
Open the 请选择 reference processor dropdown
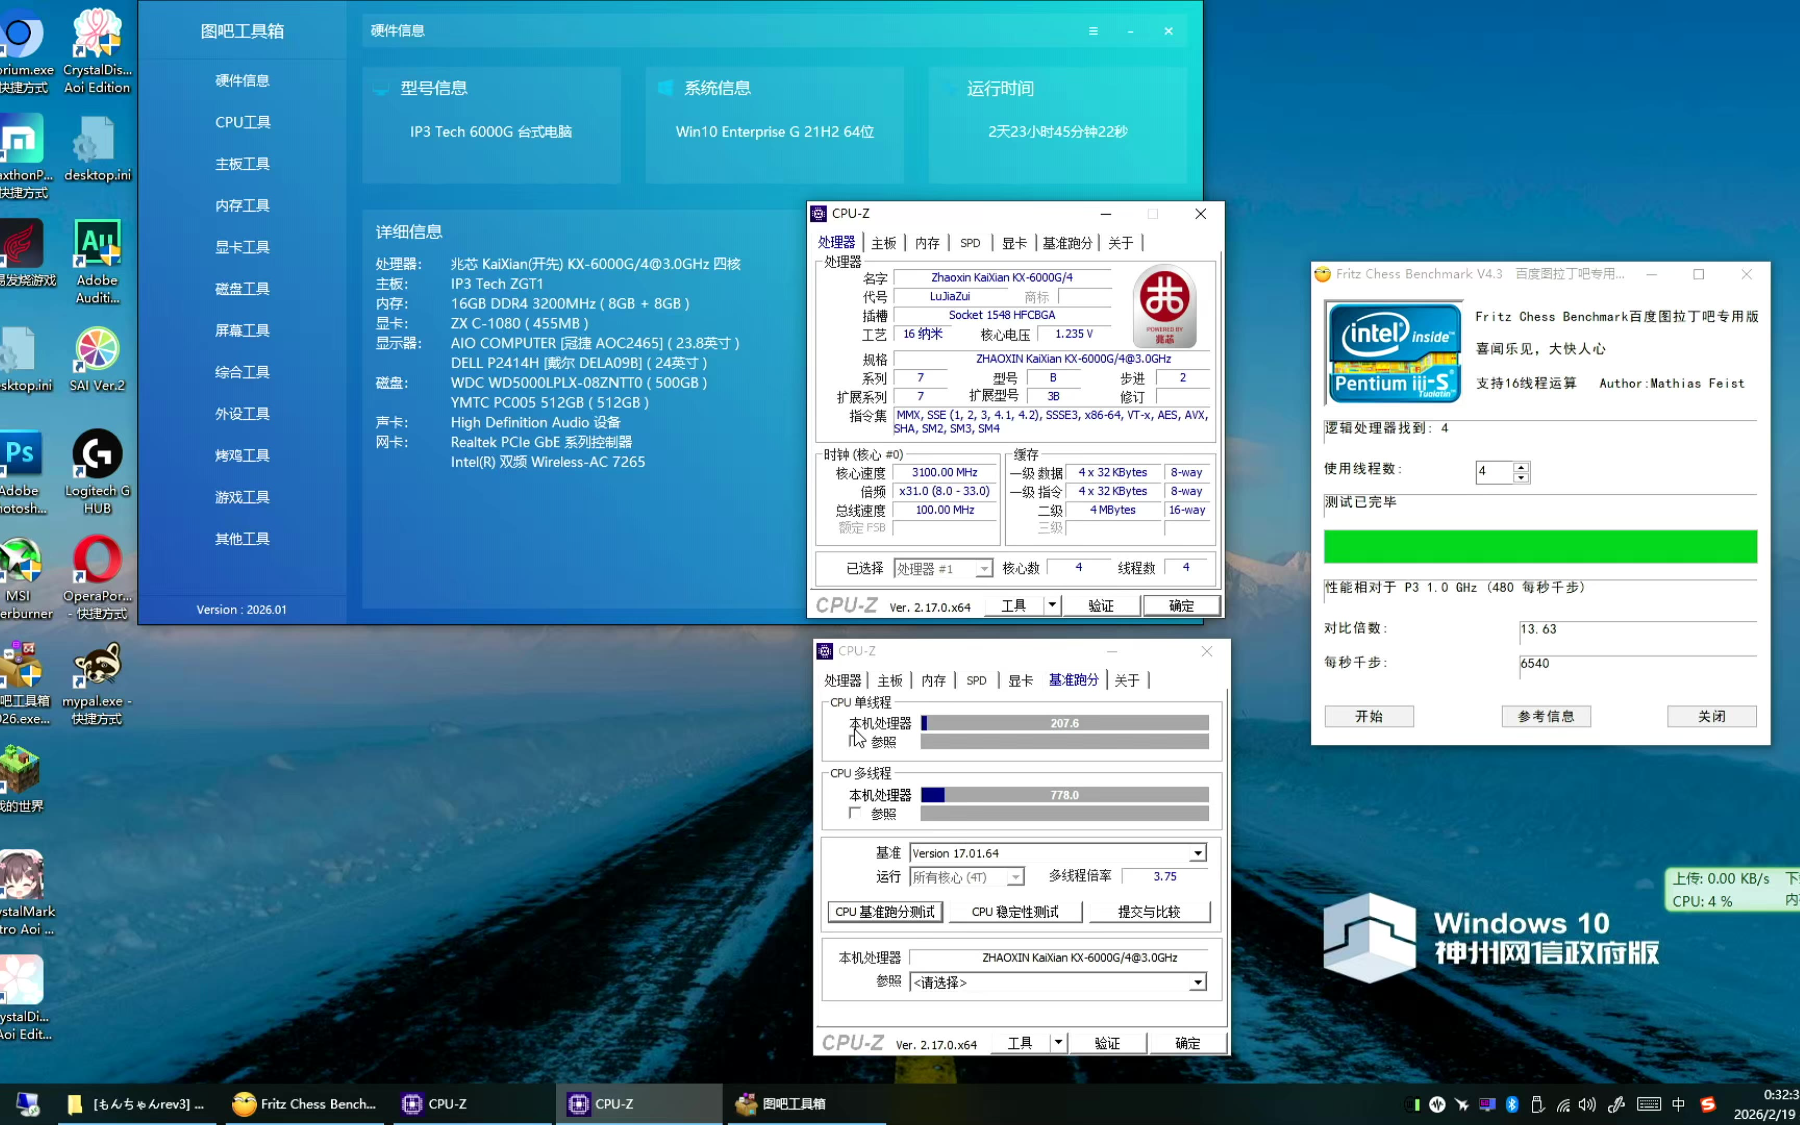tap(1197, 982)
